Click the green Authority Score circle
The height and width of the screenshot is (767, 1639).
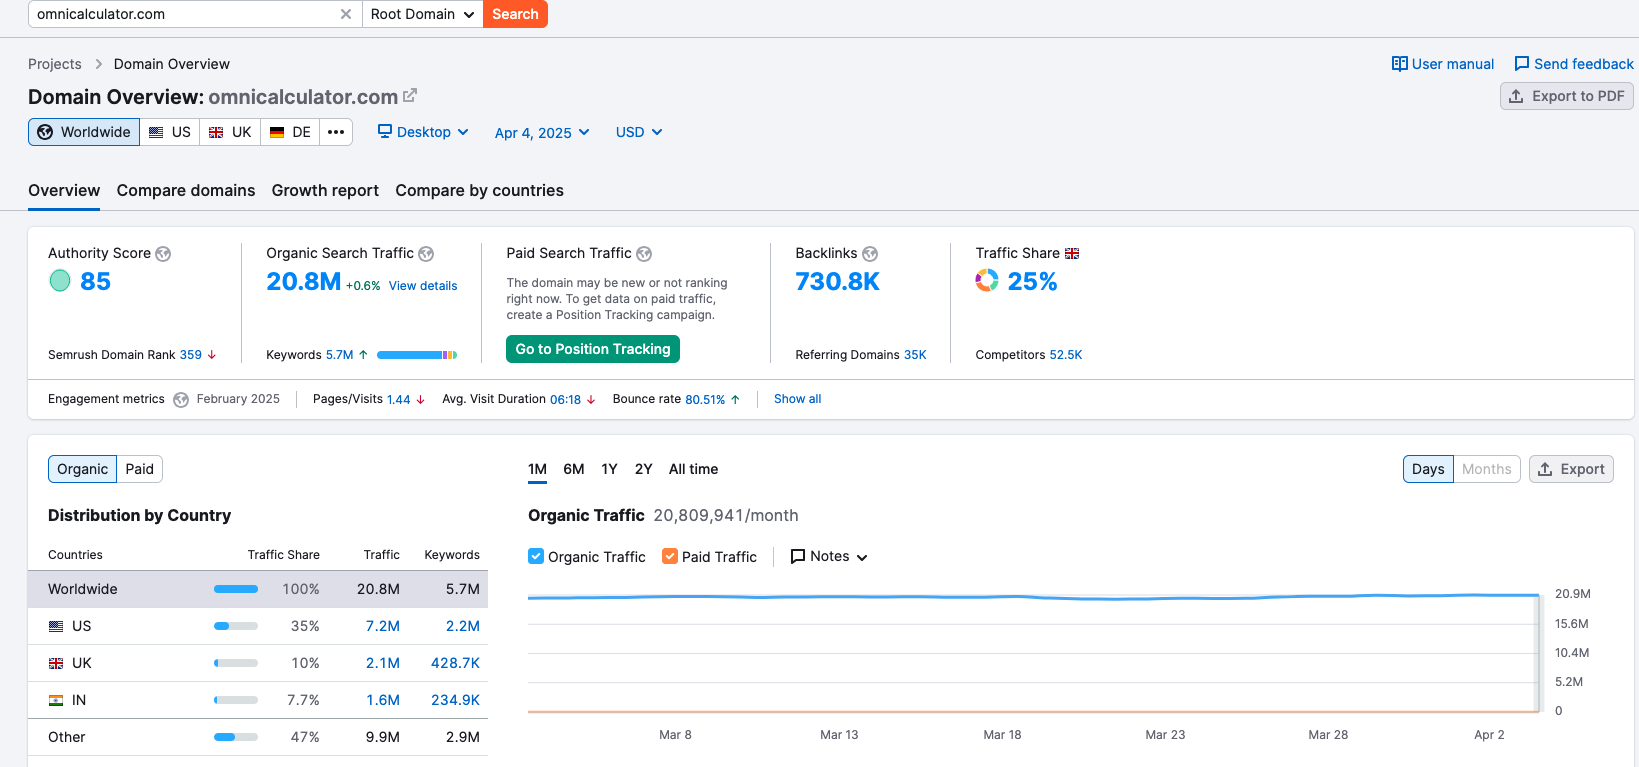pos(60,281)
